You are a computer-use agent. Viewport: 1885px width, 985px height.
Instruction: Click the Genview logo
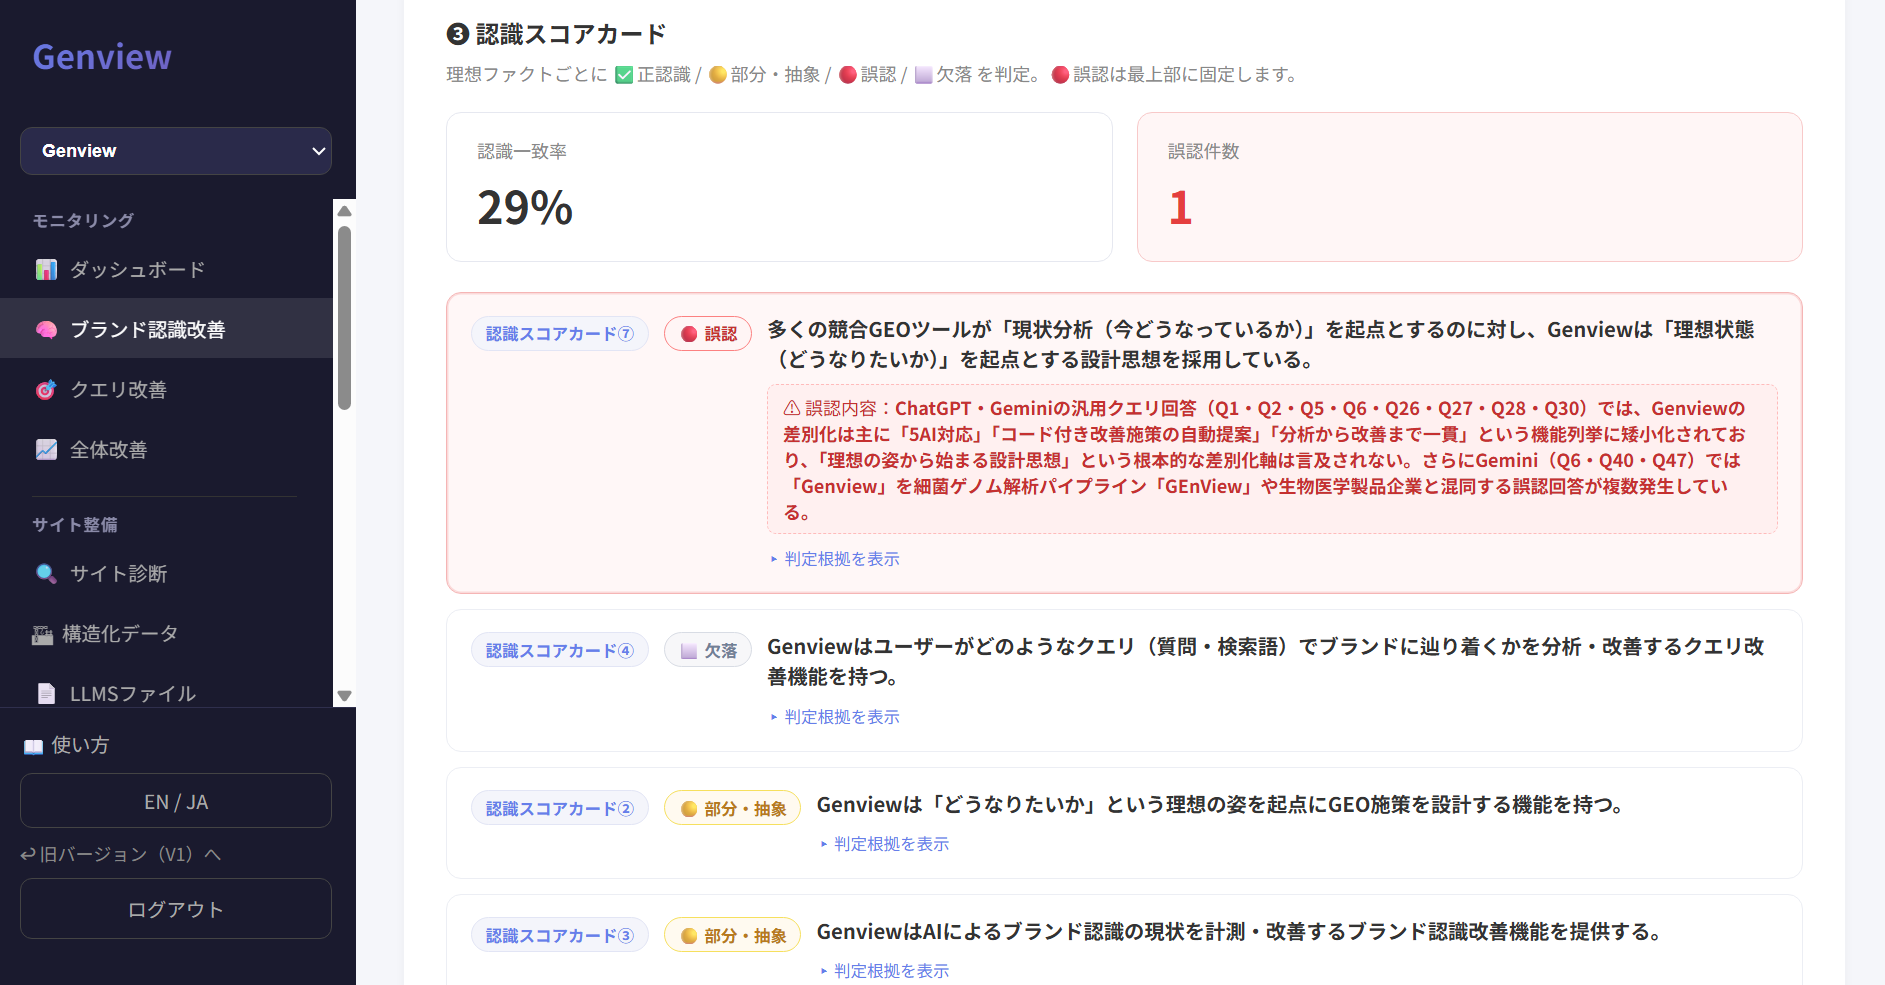(102, 57)
